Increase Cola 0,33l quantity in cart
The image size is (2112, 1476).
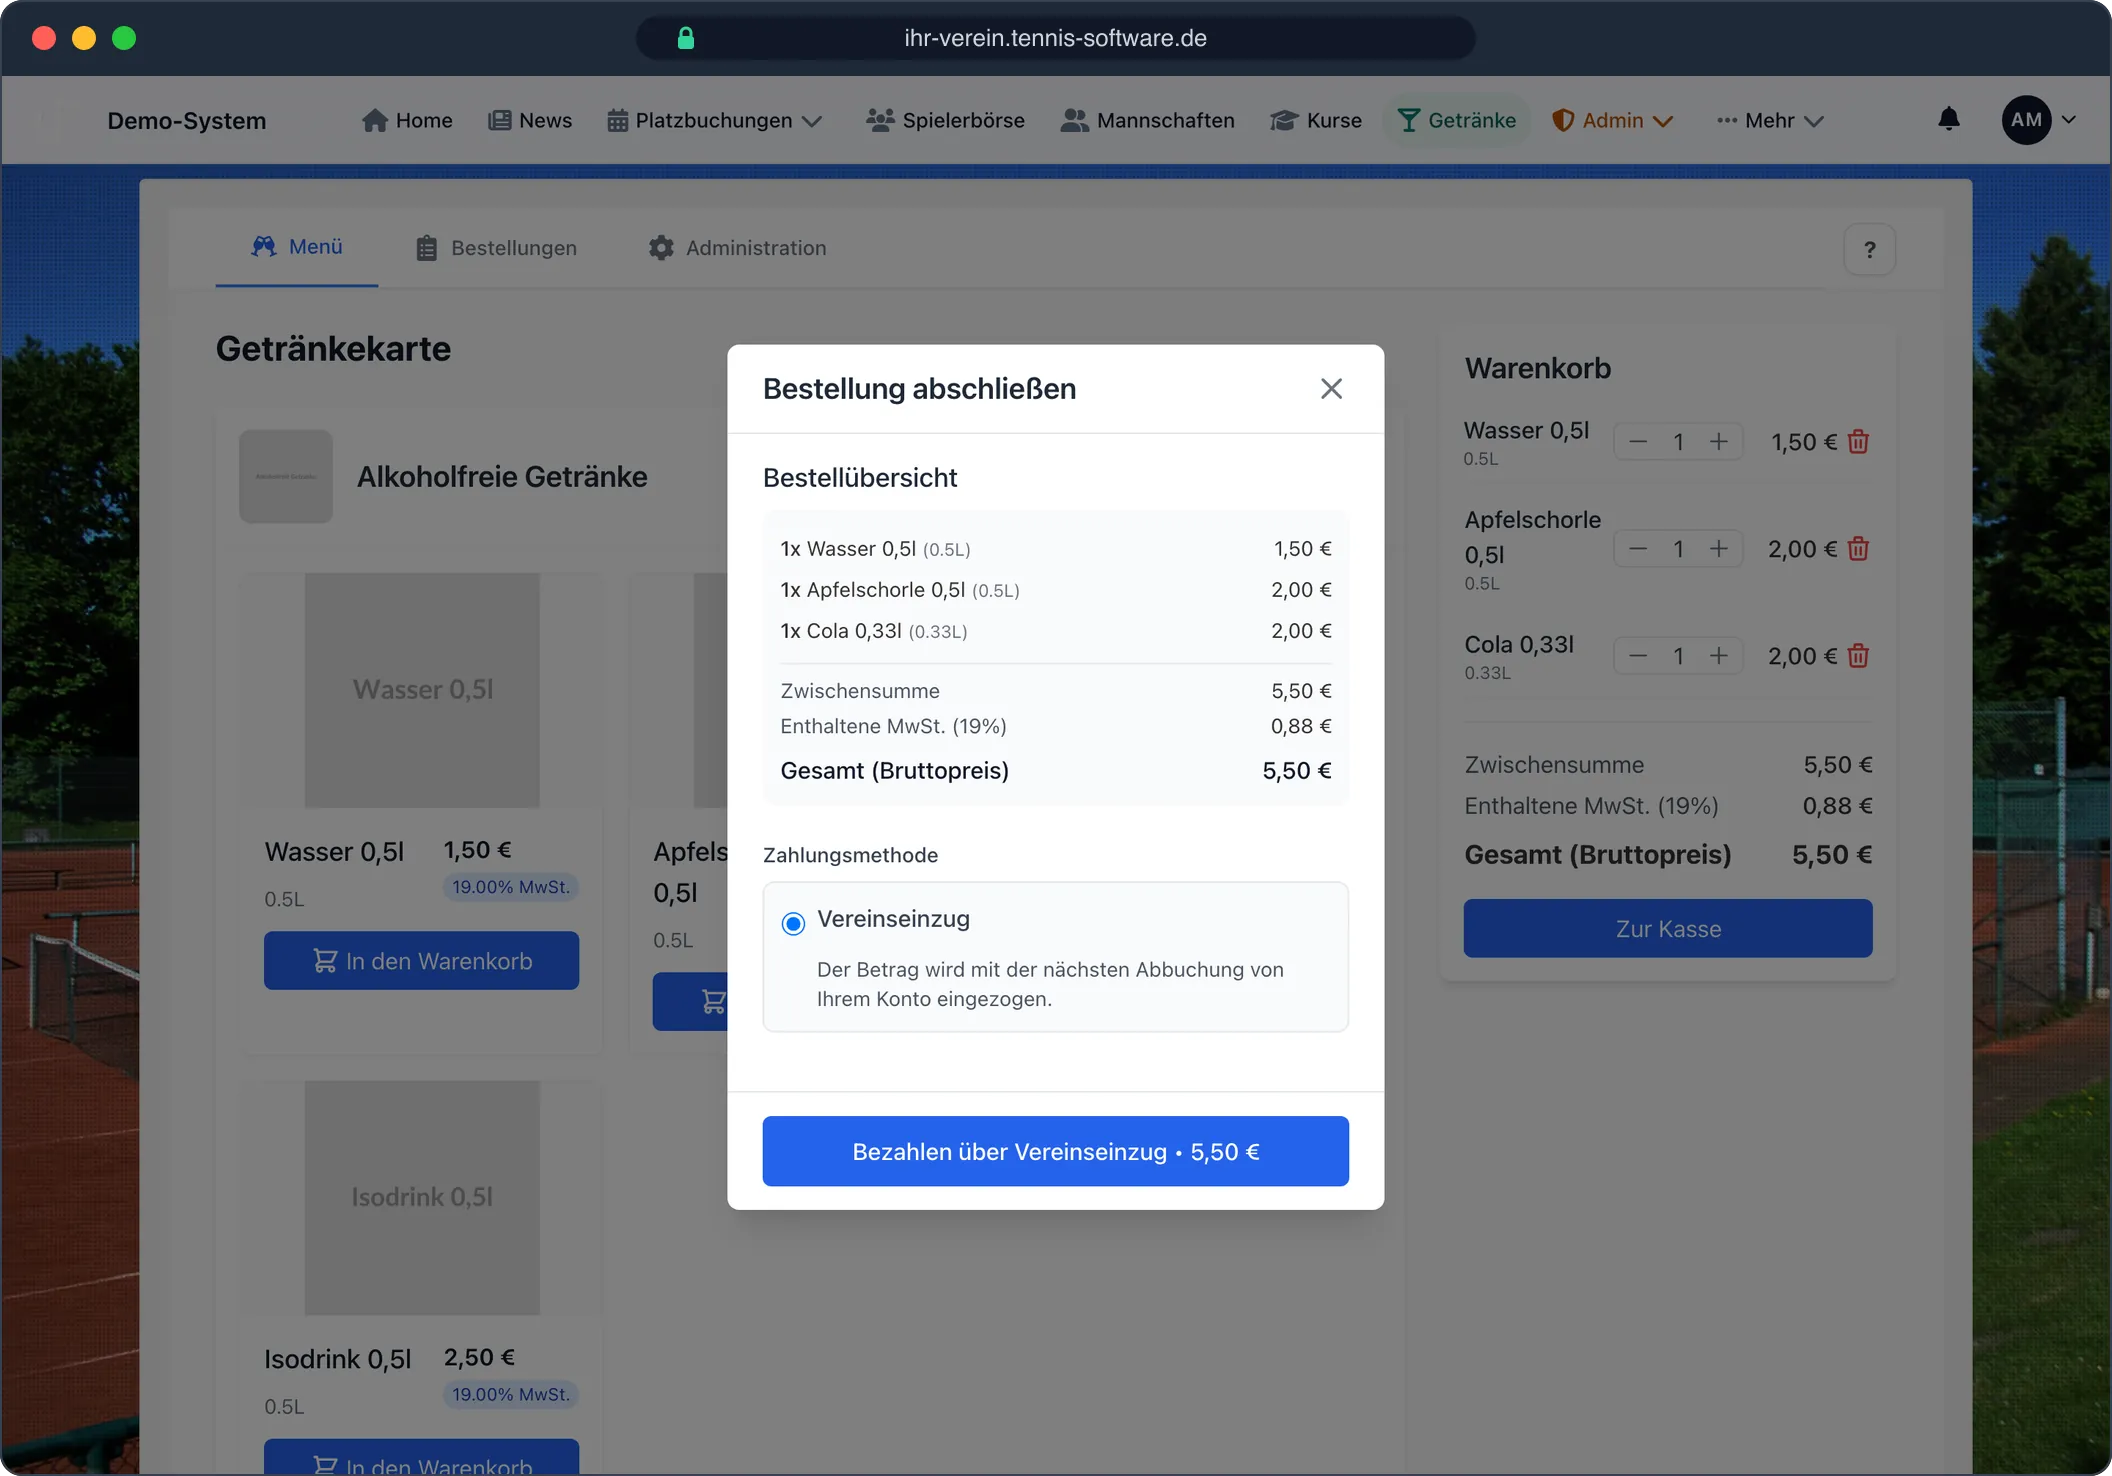coord(1719,656)
